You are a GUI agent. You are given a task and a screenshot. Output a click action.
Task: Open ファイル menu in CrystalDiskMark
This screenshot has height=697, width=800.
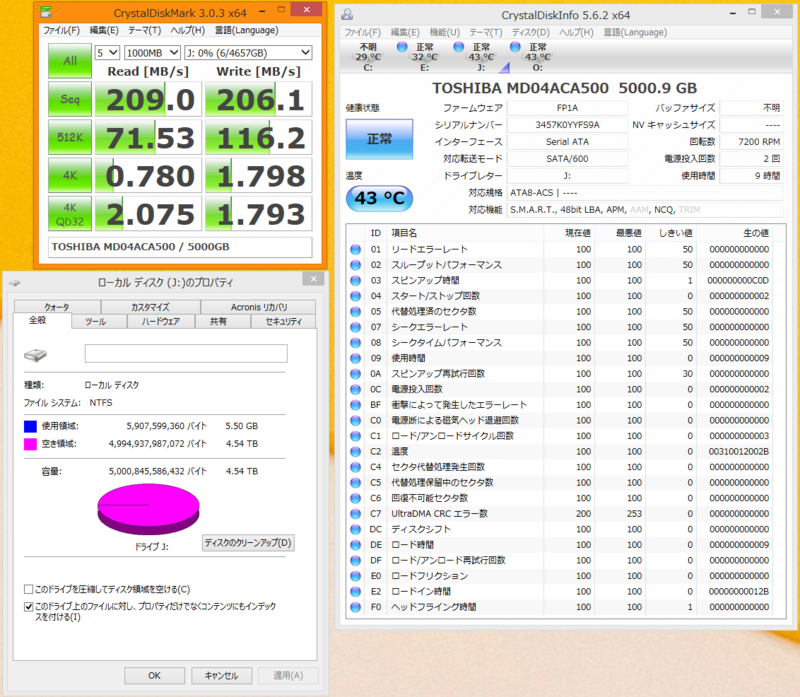point(61,30)
